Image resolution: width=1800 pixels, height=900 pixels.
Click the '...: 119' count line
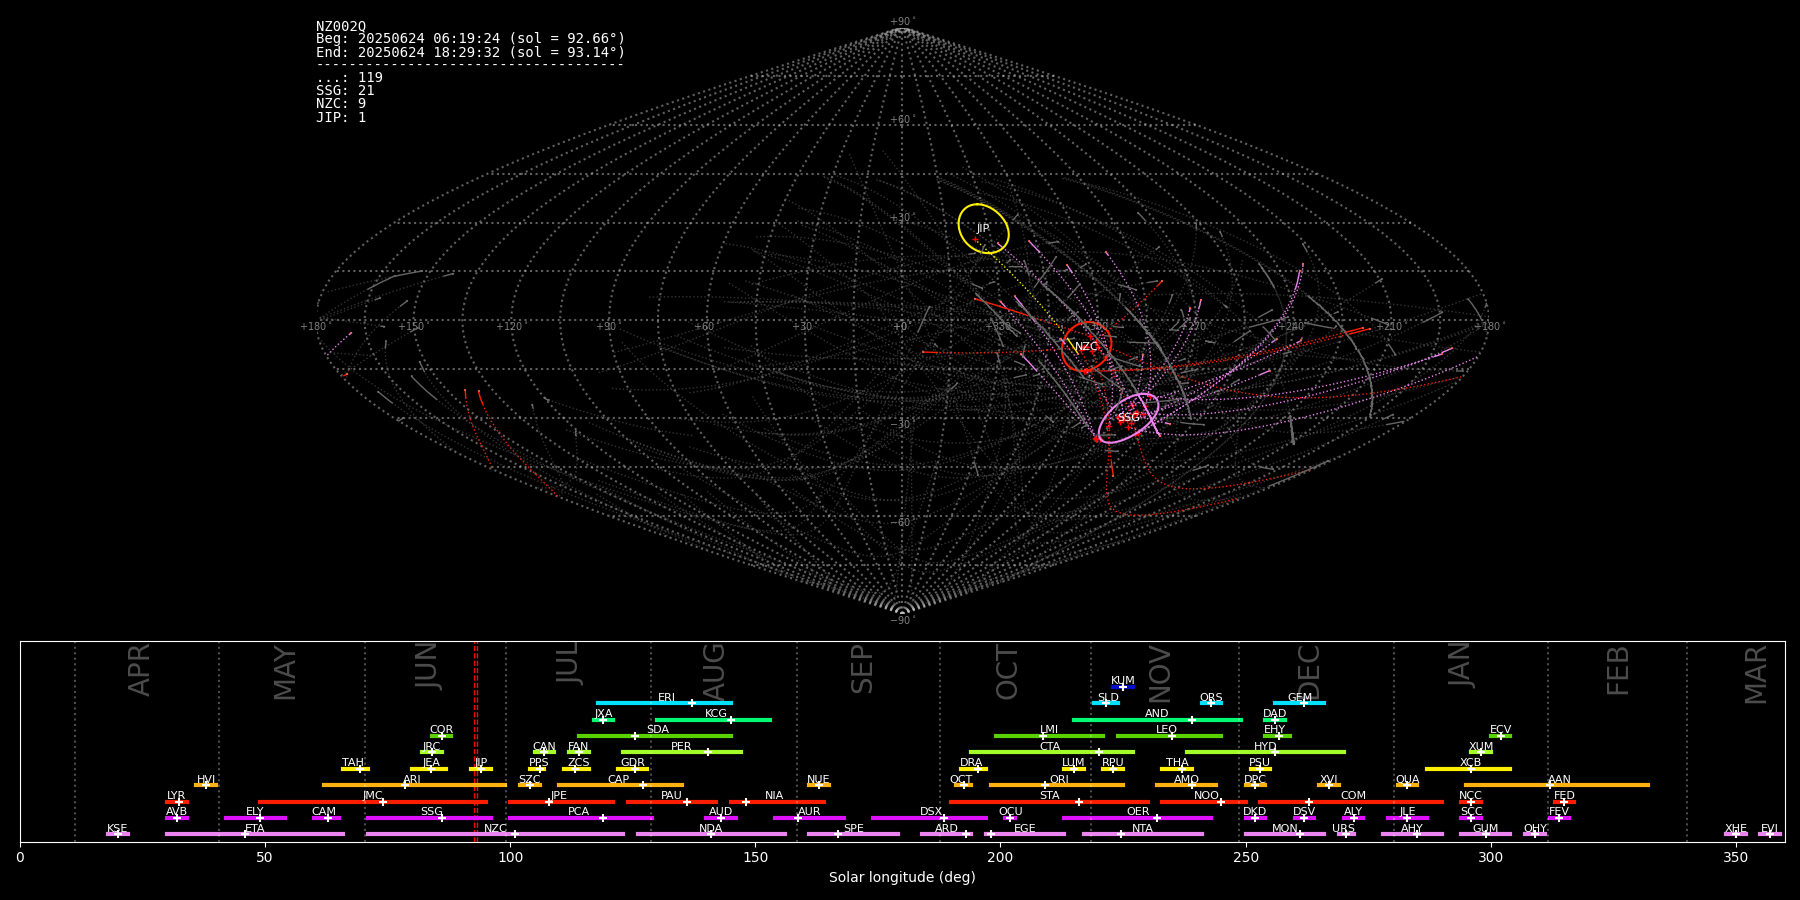349,78
